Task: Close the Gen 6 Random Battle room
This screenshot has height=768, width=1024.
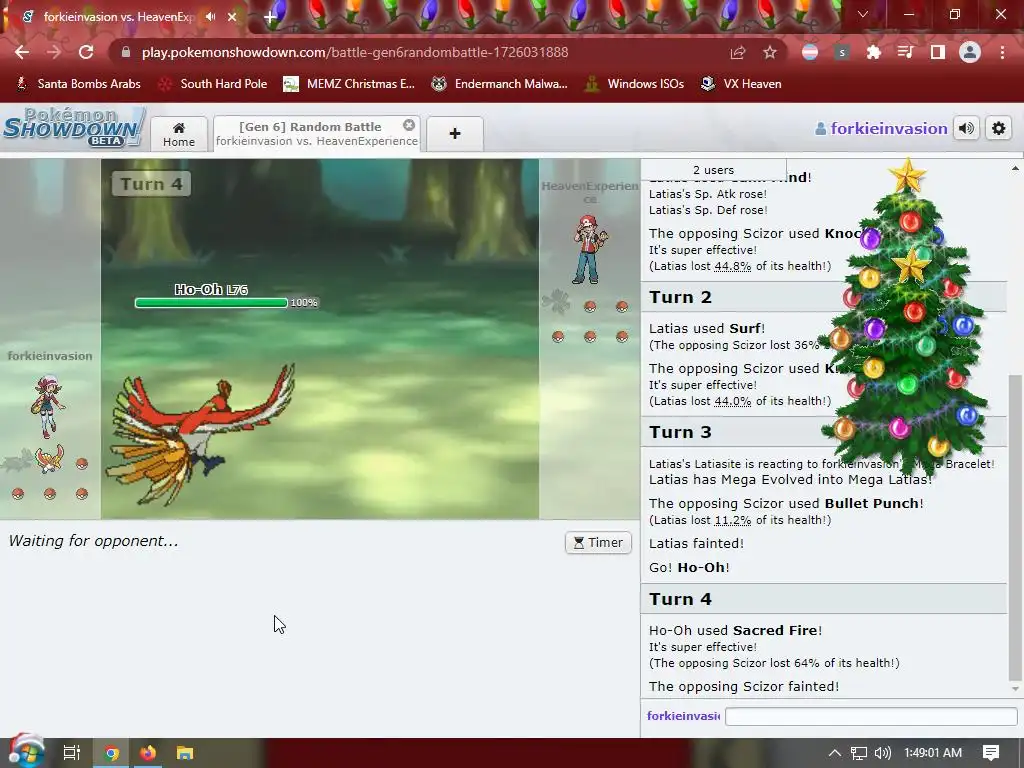Action: (409, 125)
